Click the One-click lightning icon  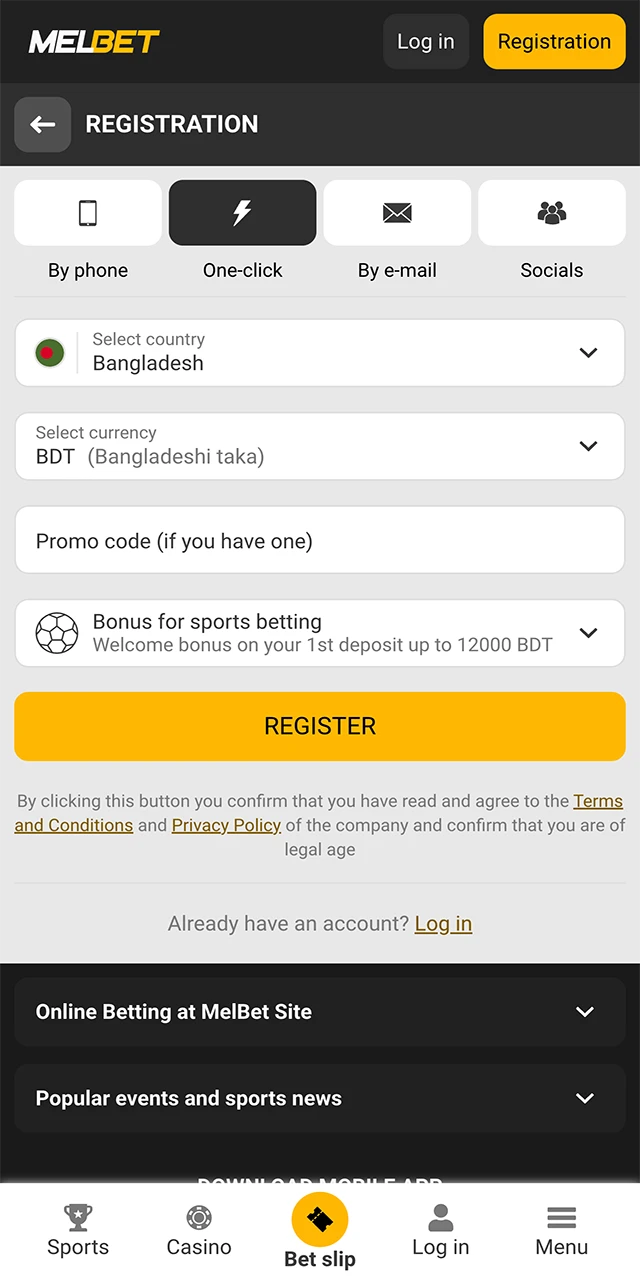(x=242, y=212)
